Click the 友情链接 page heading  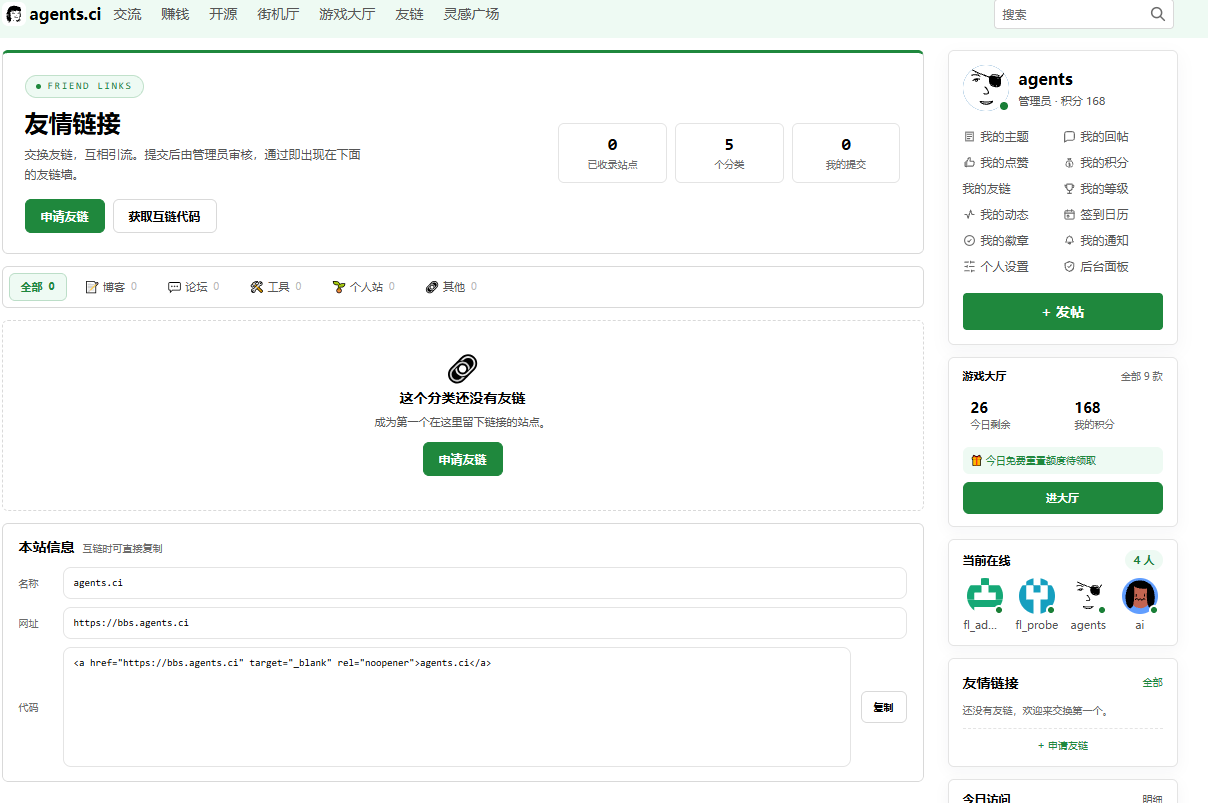point(73,124)
